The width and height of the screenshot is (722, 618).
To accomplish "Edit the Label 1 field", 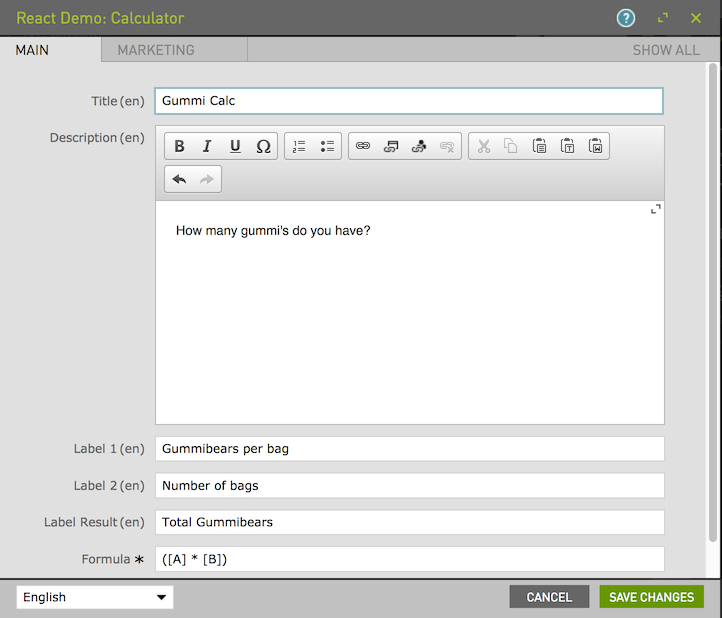I will click(x=410, y=449).
